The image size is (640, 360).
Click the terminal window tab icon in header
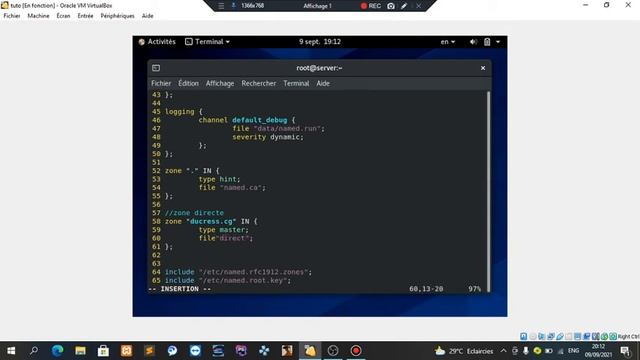pos(156,68)
